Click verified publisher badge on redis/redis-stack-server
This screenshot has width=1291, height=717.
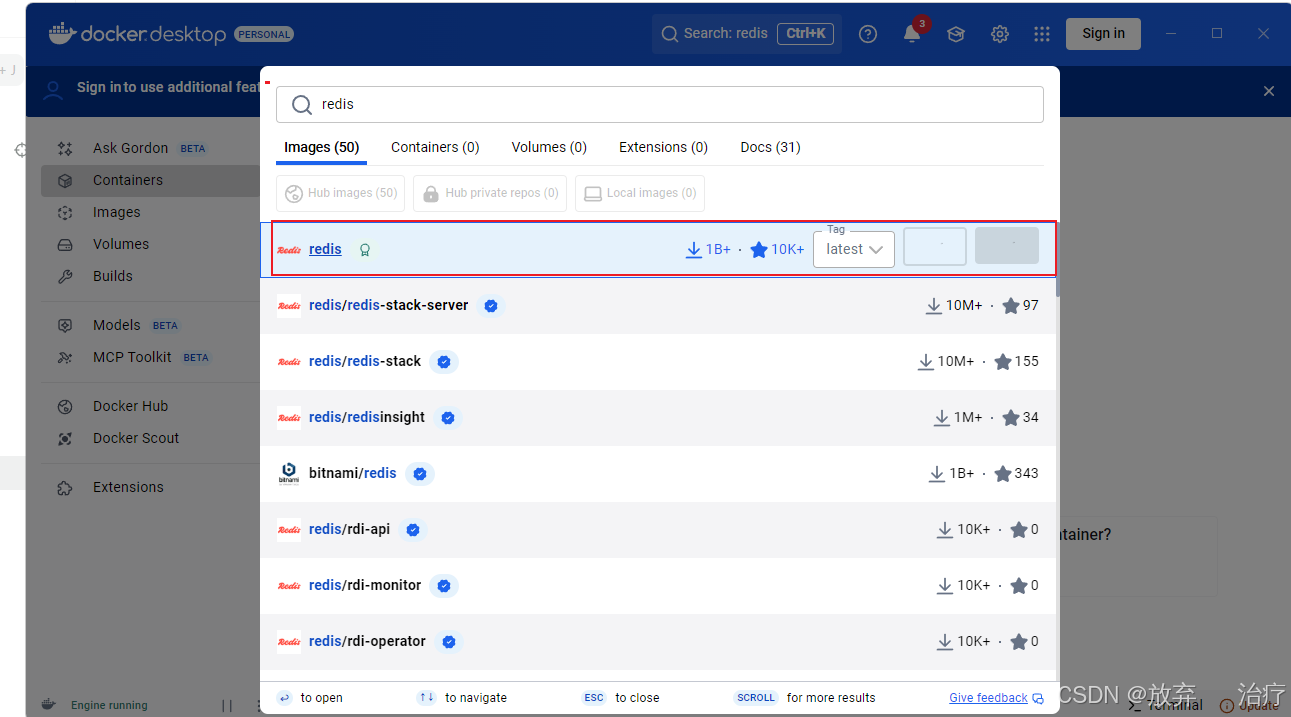[491, 306]
